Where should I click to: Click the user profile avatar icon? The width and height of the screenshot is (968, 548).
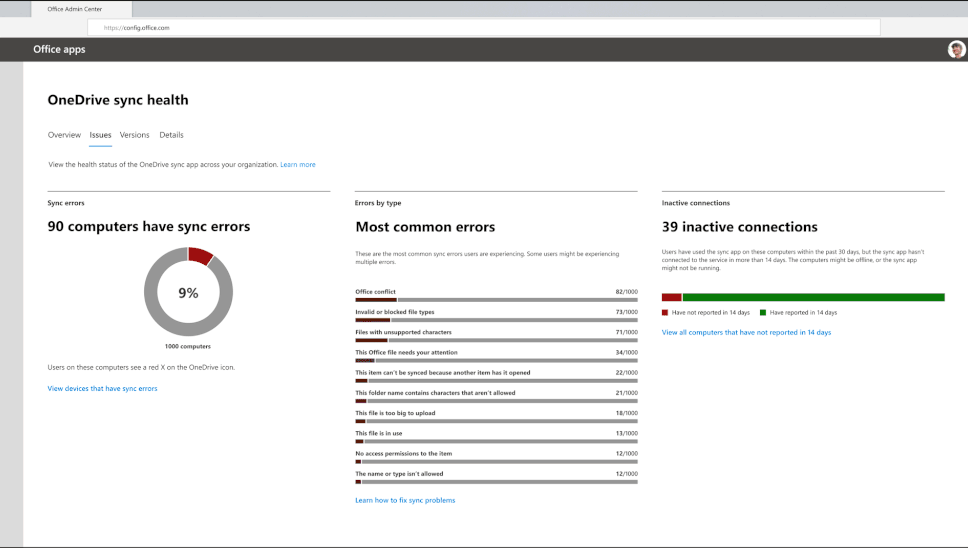pos(956,50)
